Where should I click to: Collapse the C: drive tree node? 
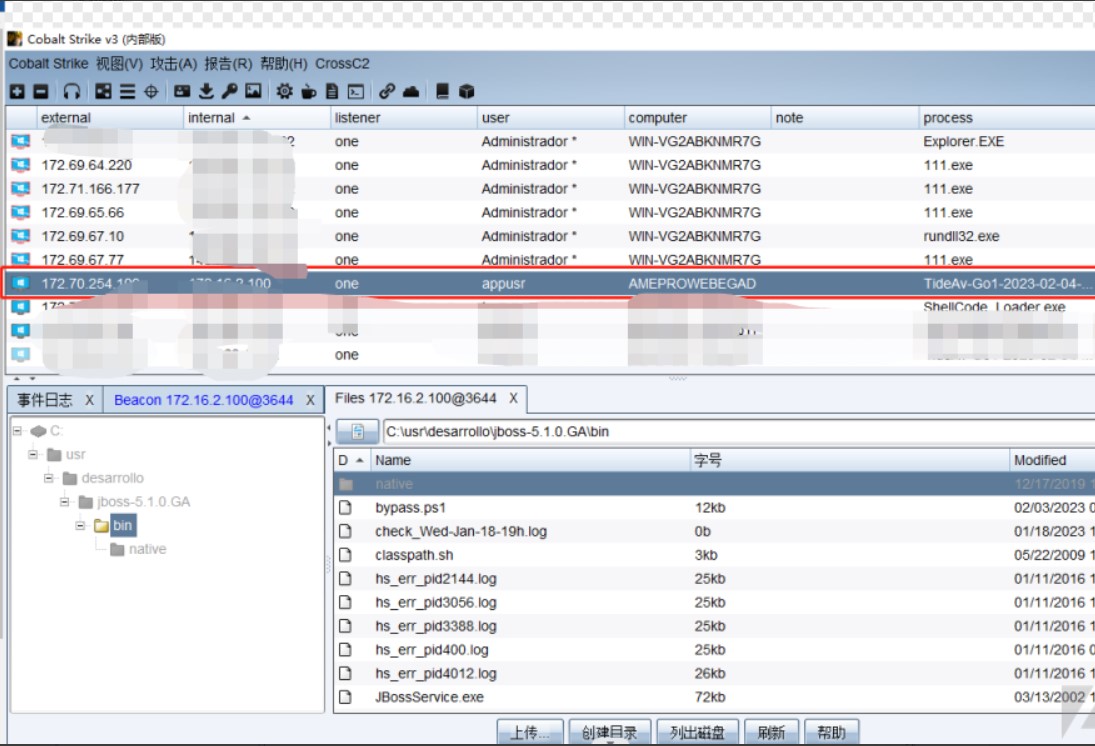[x=17, y=431]
